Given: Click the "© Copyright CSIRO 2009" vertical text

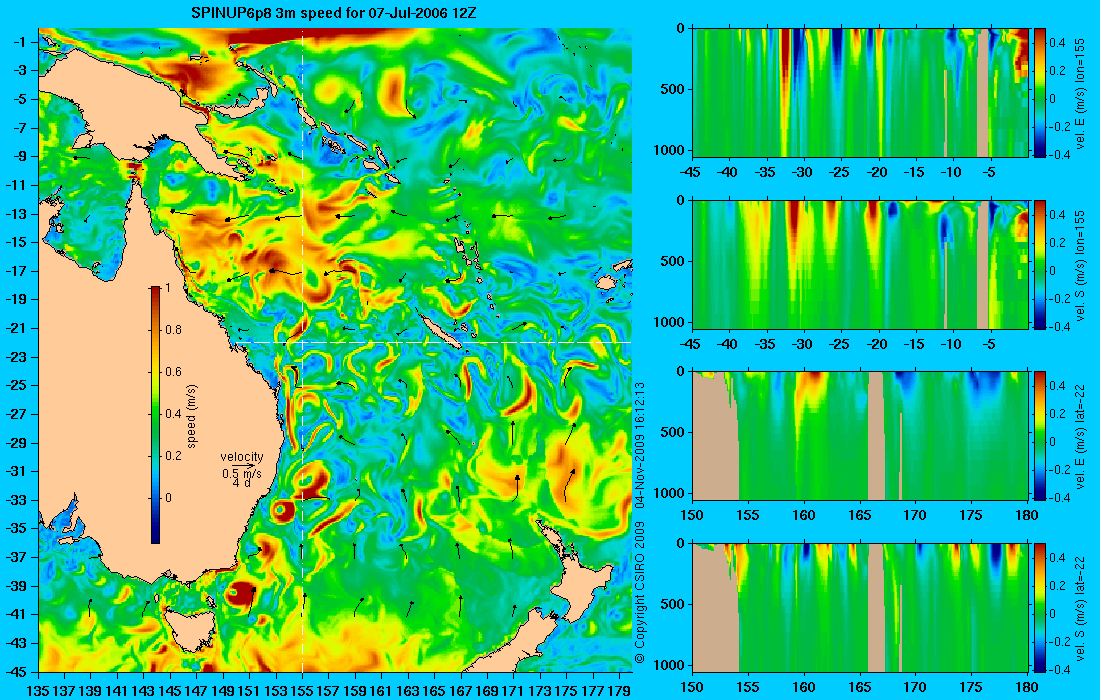Looking at the screenshot, I should click(x=639, y=593).
